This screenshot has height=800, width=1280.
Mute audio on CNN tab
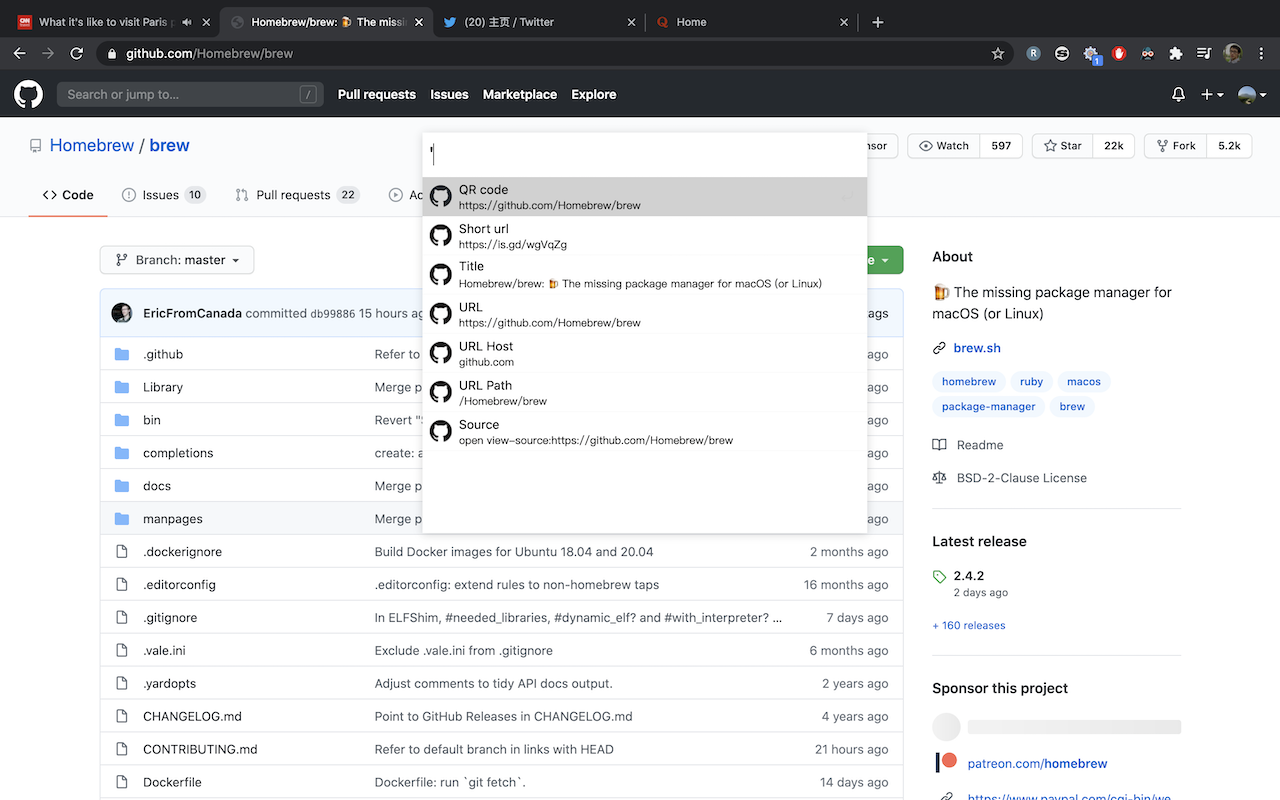click(x=187, y=22)
